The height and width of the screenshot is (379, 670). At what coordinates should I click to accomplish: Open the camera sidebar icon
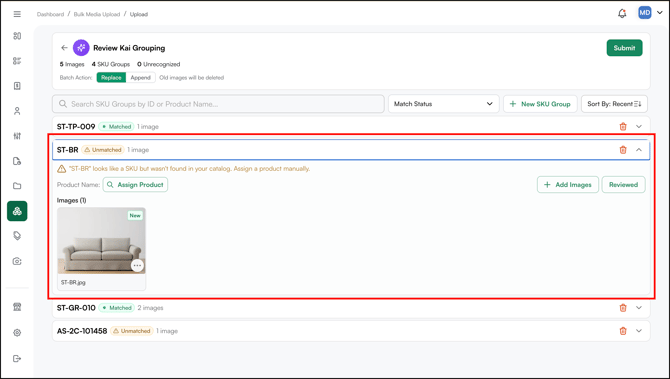[x=17, y=261]
